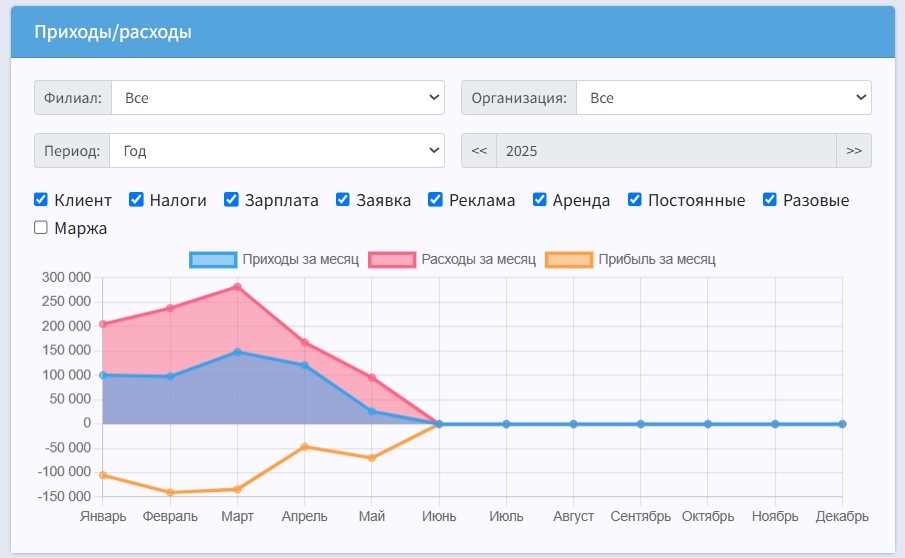
Task: Click the April income point on blue line
Action: click(x=305, y=365)
